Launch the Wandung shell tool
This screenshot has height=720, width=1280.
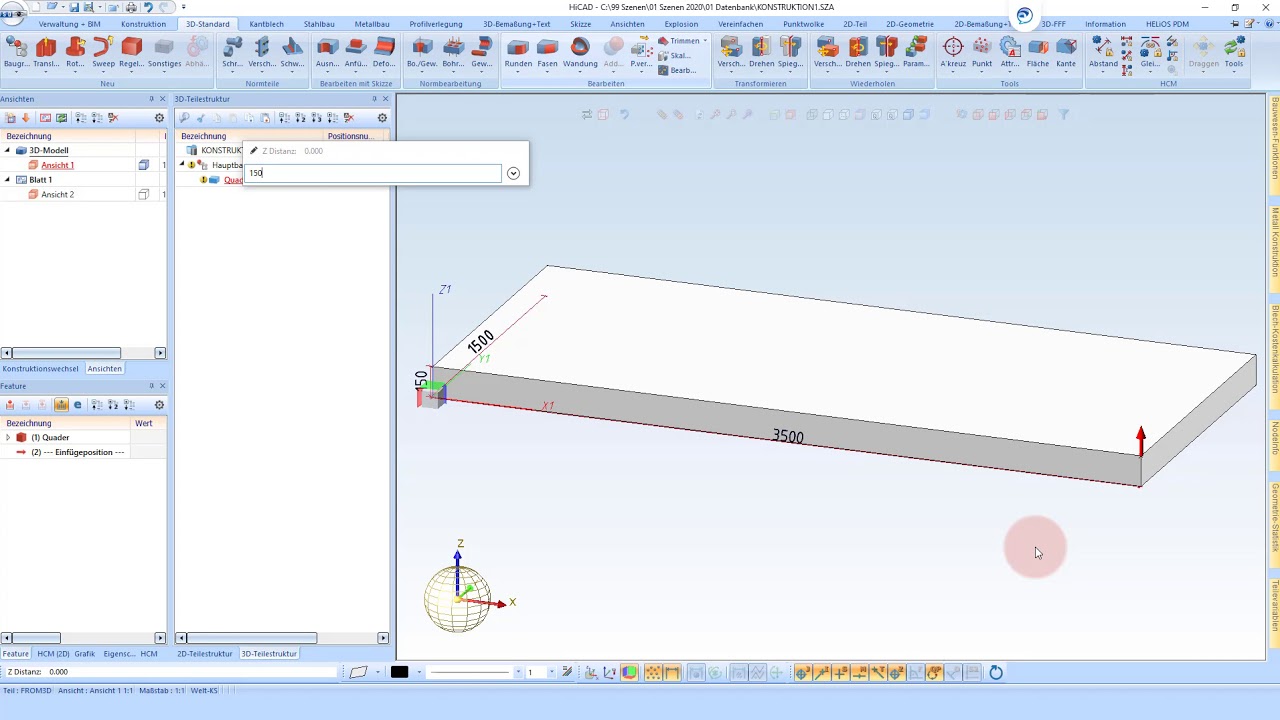click(580, 52)
